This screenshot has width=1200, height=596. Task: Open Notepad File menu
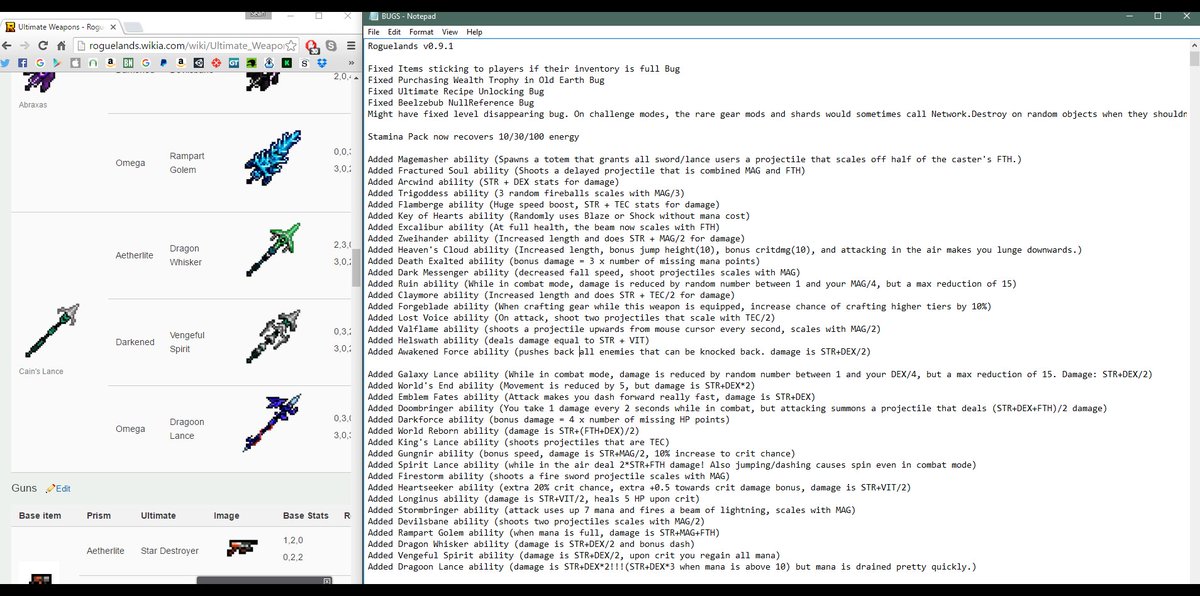(373, 32)
